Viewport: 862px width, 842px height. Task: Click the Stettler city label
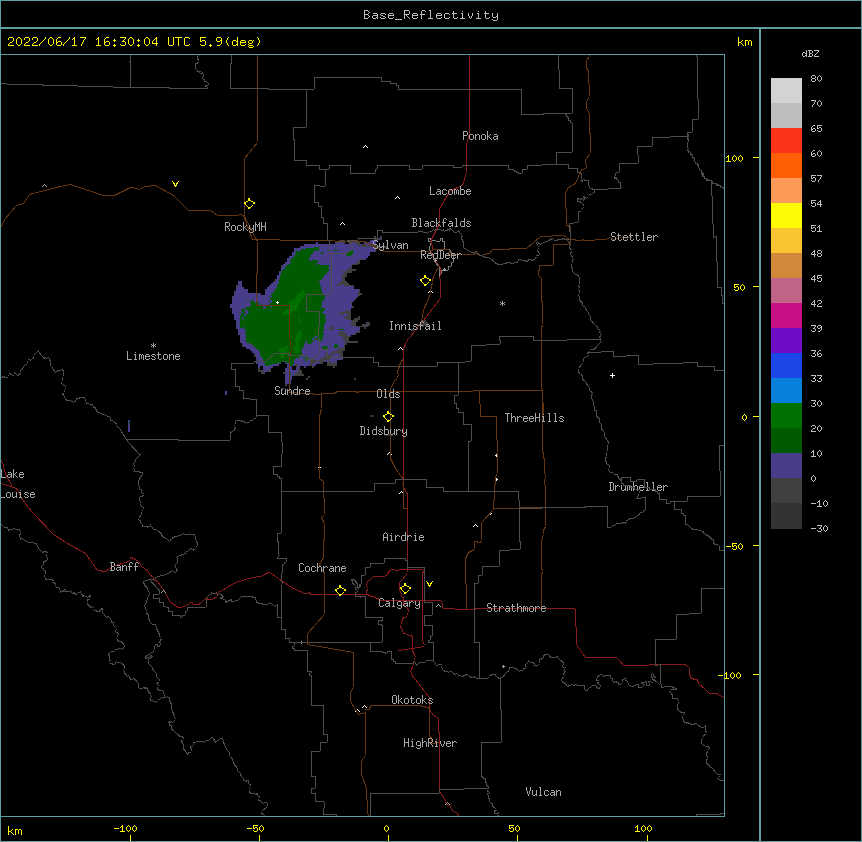coord(634,237)
